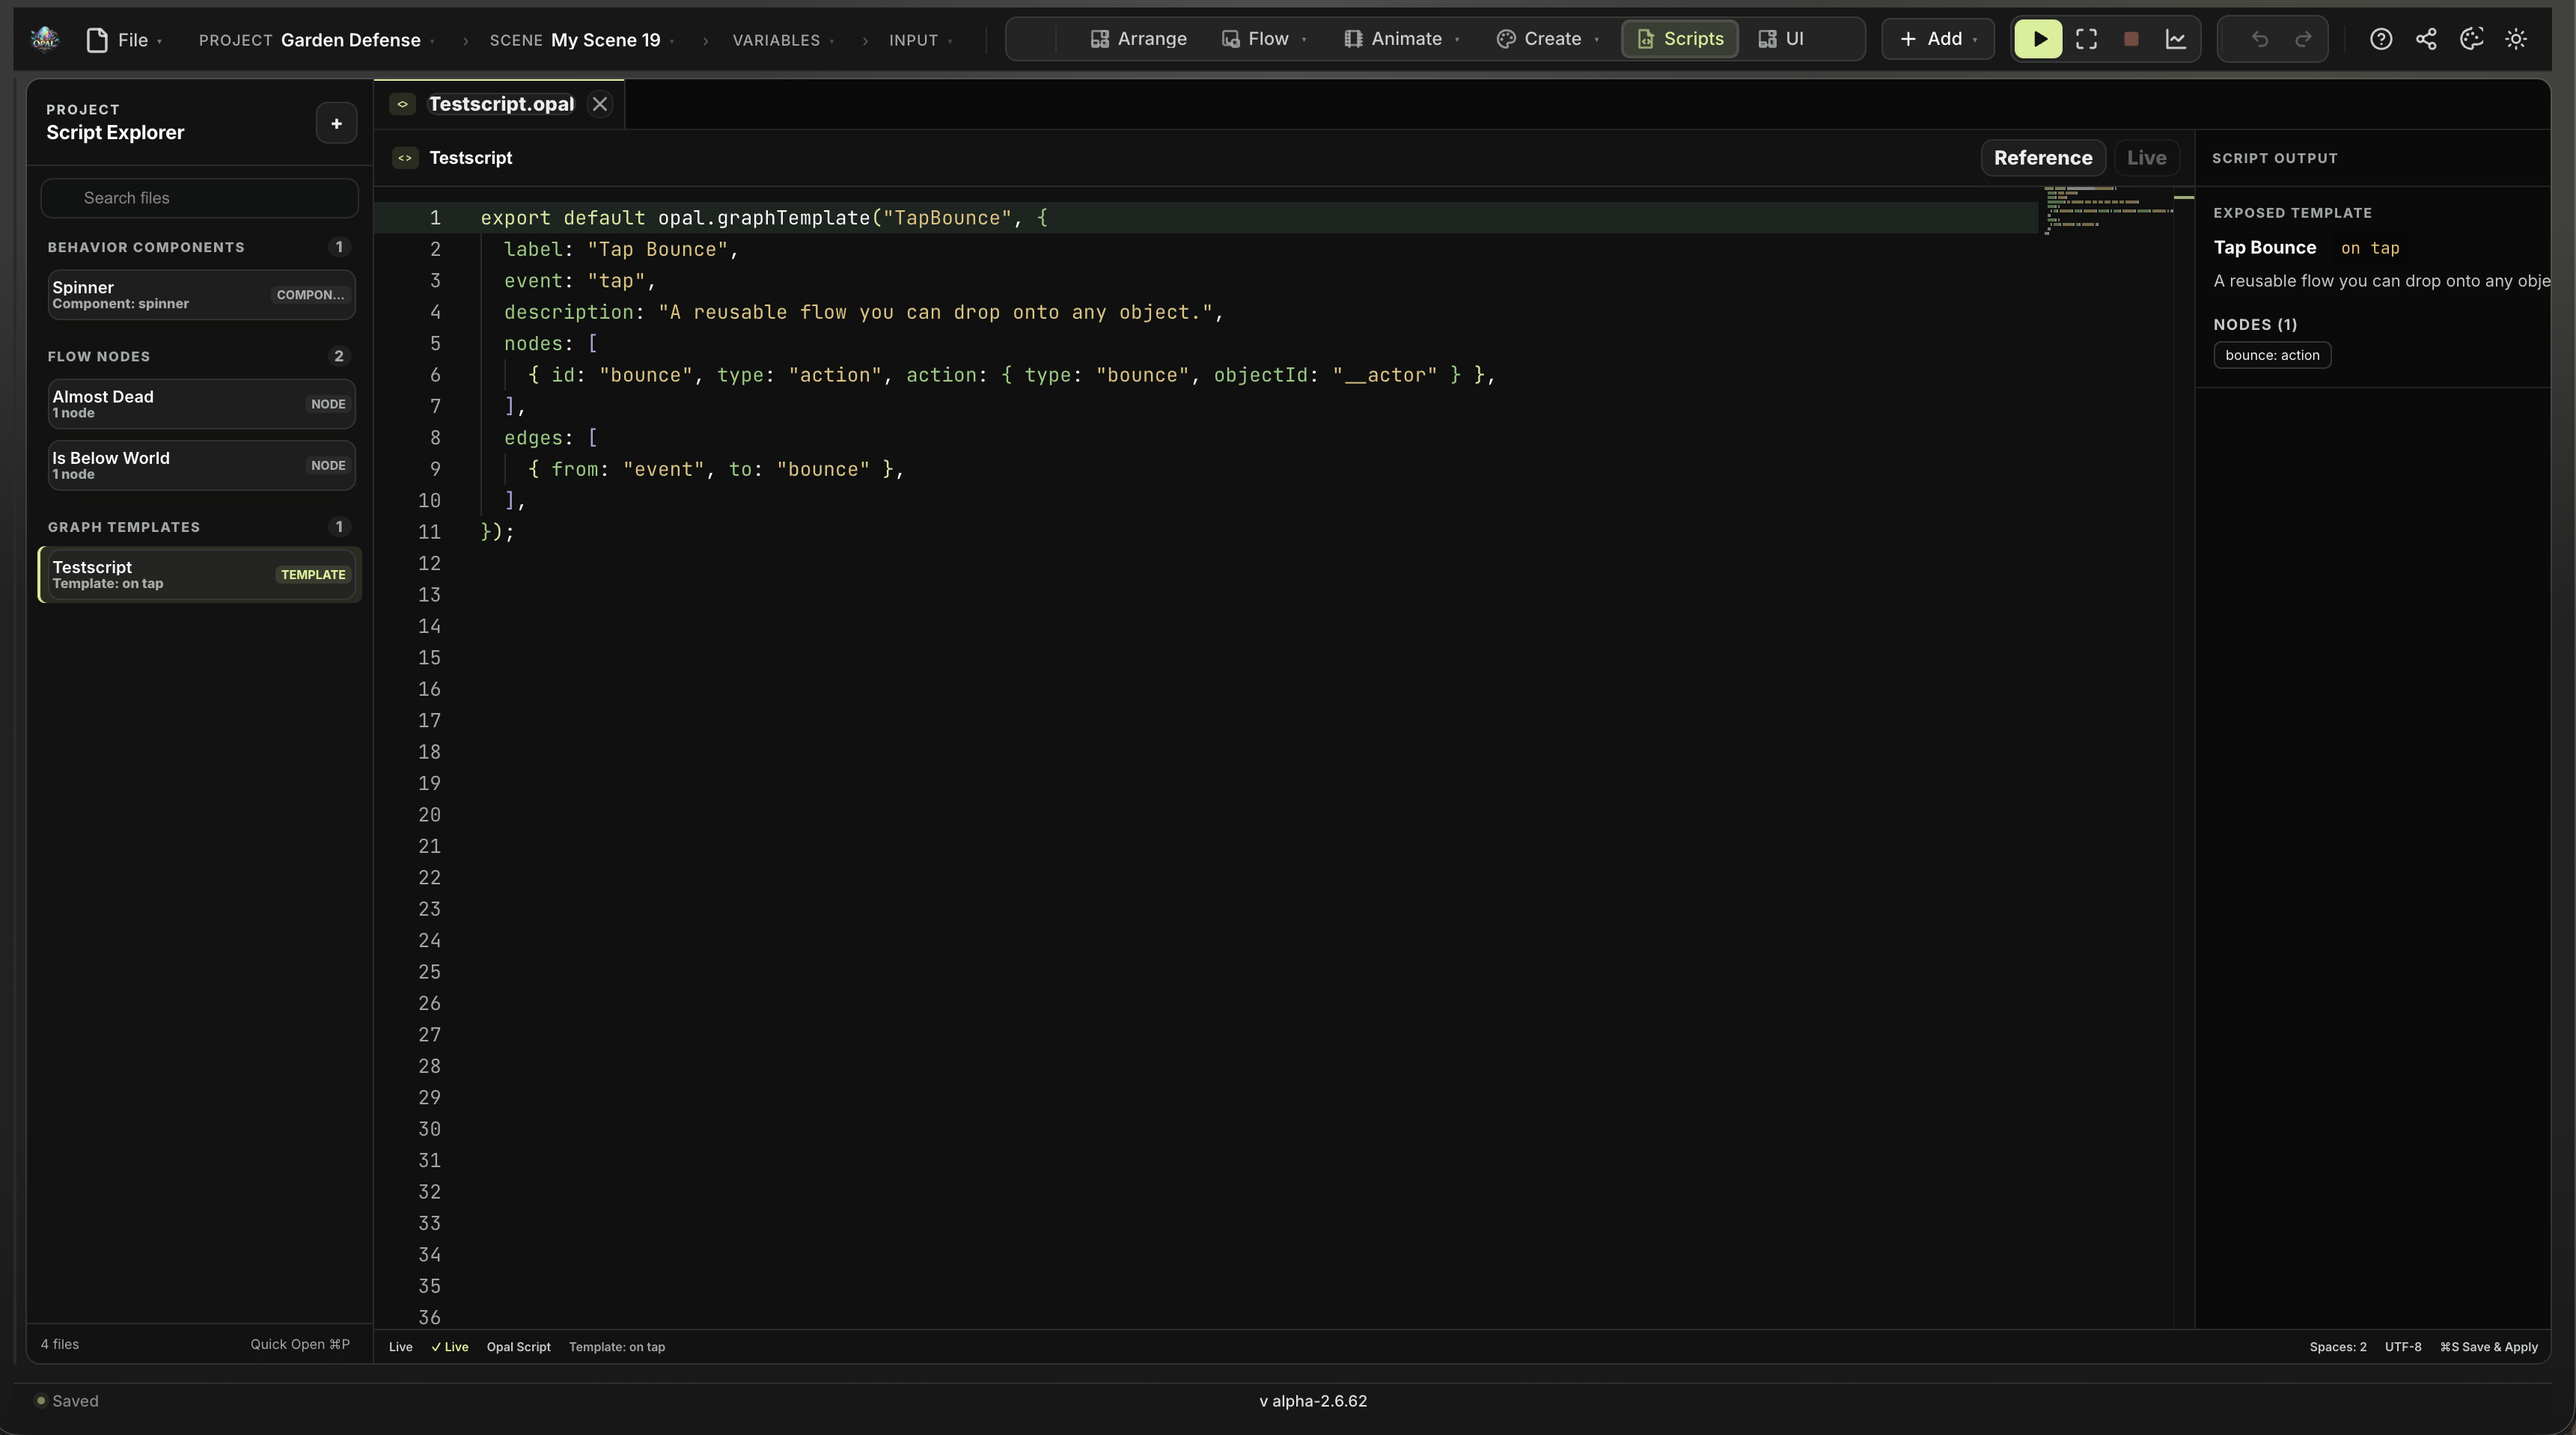Select the Scripts mode tab
This screenshot has width=2576, height=1435.
pyautogui.click(x=1680, y=39)
